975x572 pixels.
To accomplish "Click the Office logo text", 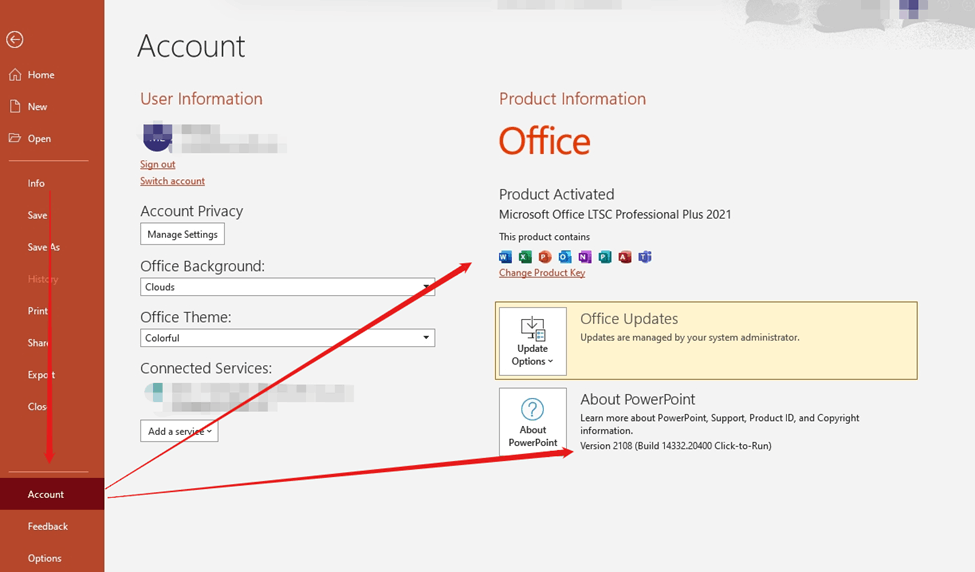I will (545, 141).
